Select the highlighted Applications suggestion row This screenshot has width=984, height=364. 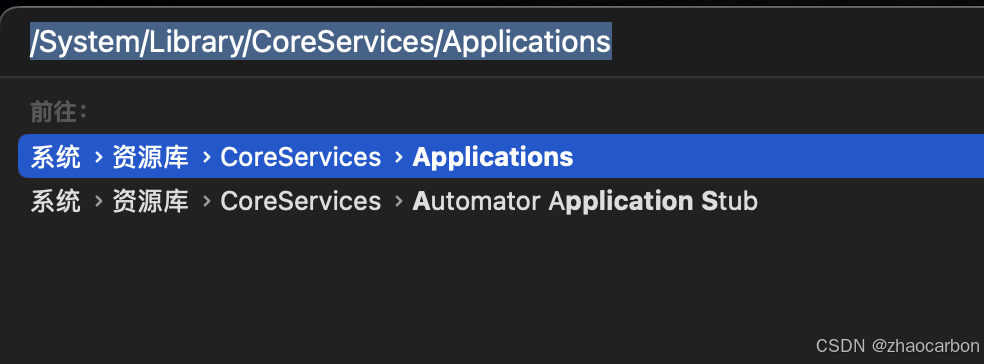(501, 156)
